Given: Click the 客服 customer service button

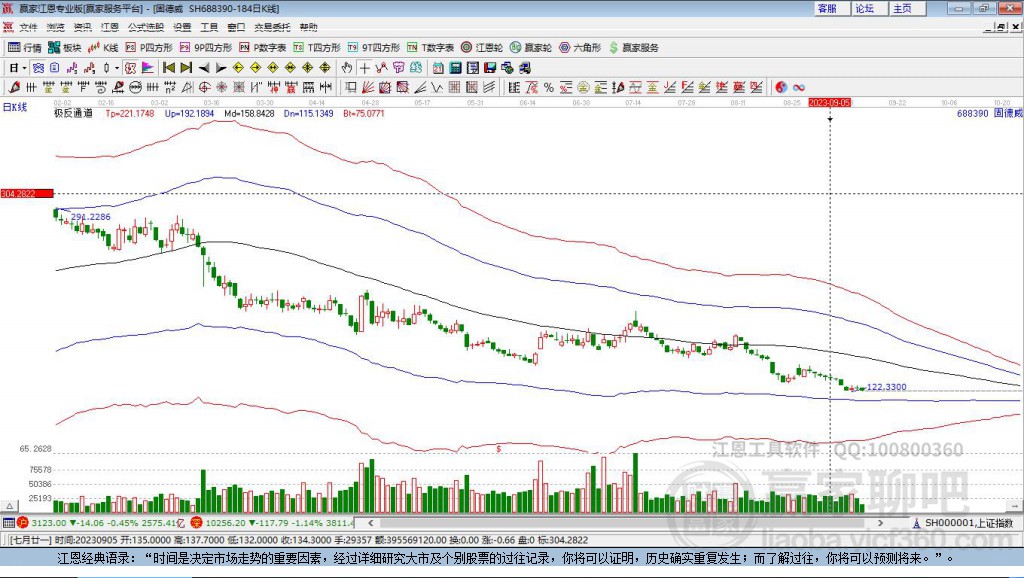Looking at the screenshot, I should tap(827, 8).
